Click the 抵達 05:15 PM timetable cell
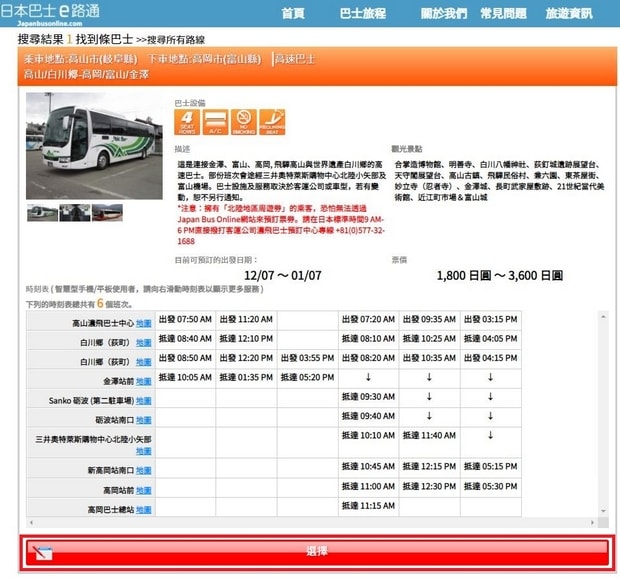This screenshot has width=620, height=585. point(491,467)
